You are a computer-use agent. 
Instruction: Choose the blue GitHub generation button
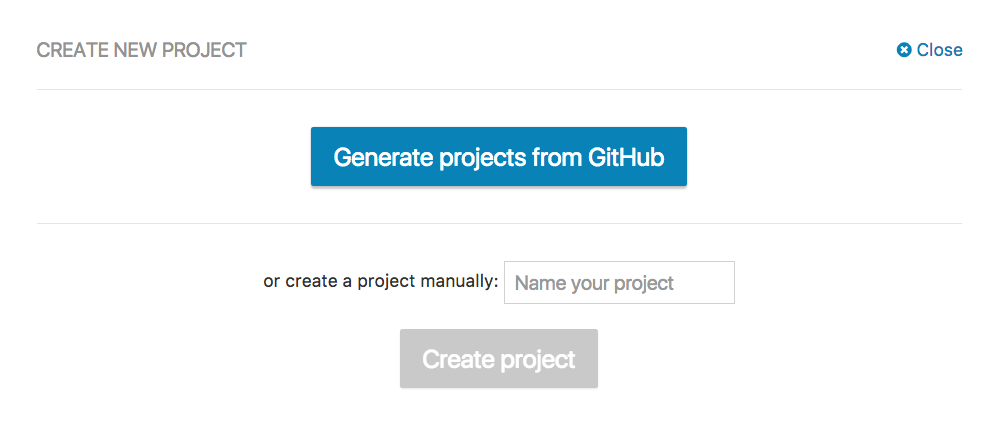(499, 157)
